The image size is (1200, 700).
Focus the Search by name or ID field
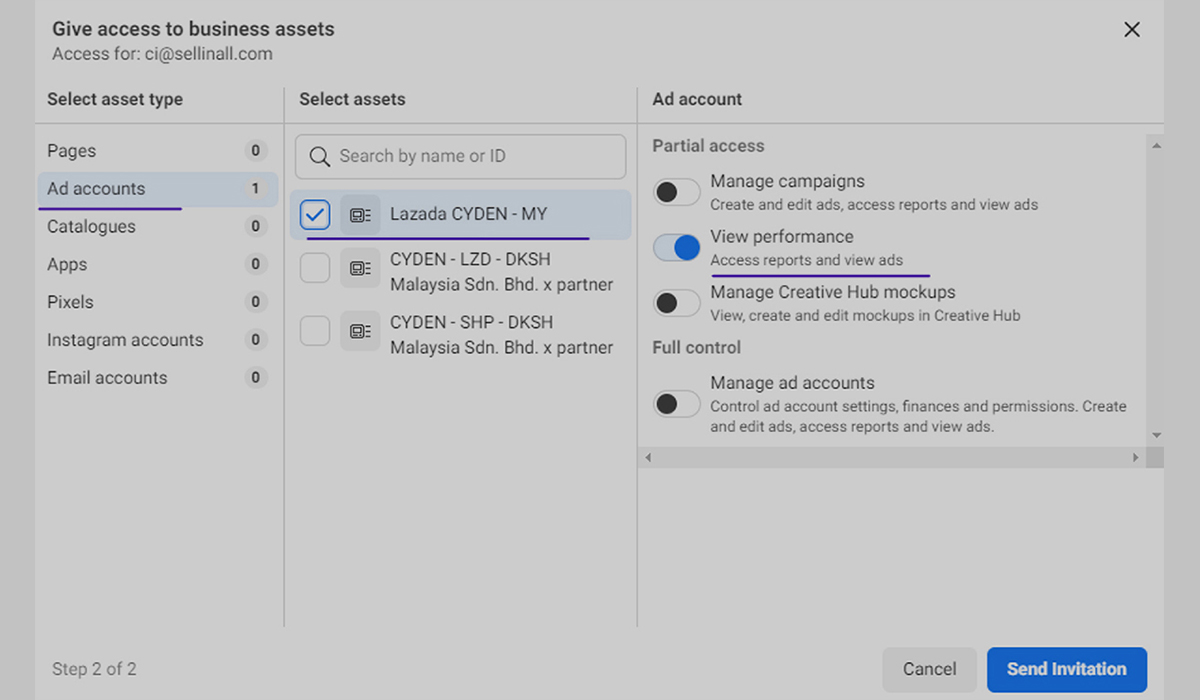(460, 157)
